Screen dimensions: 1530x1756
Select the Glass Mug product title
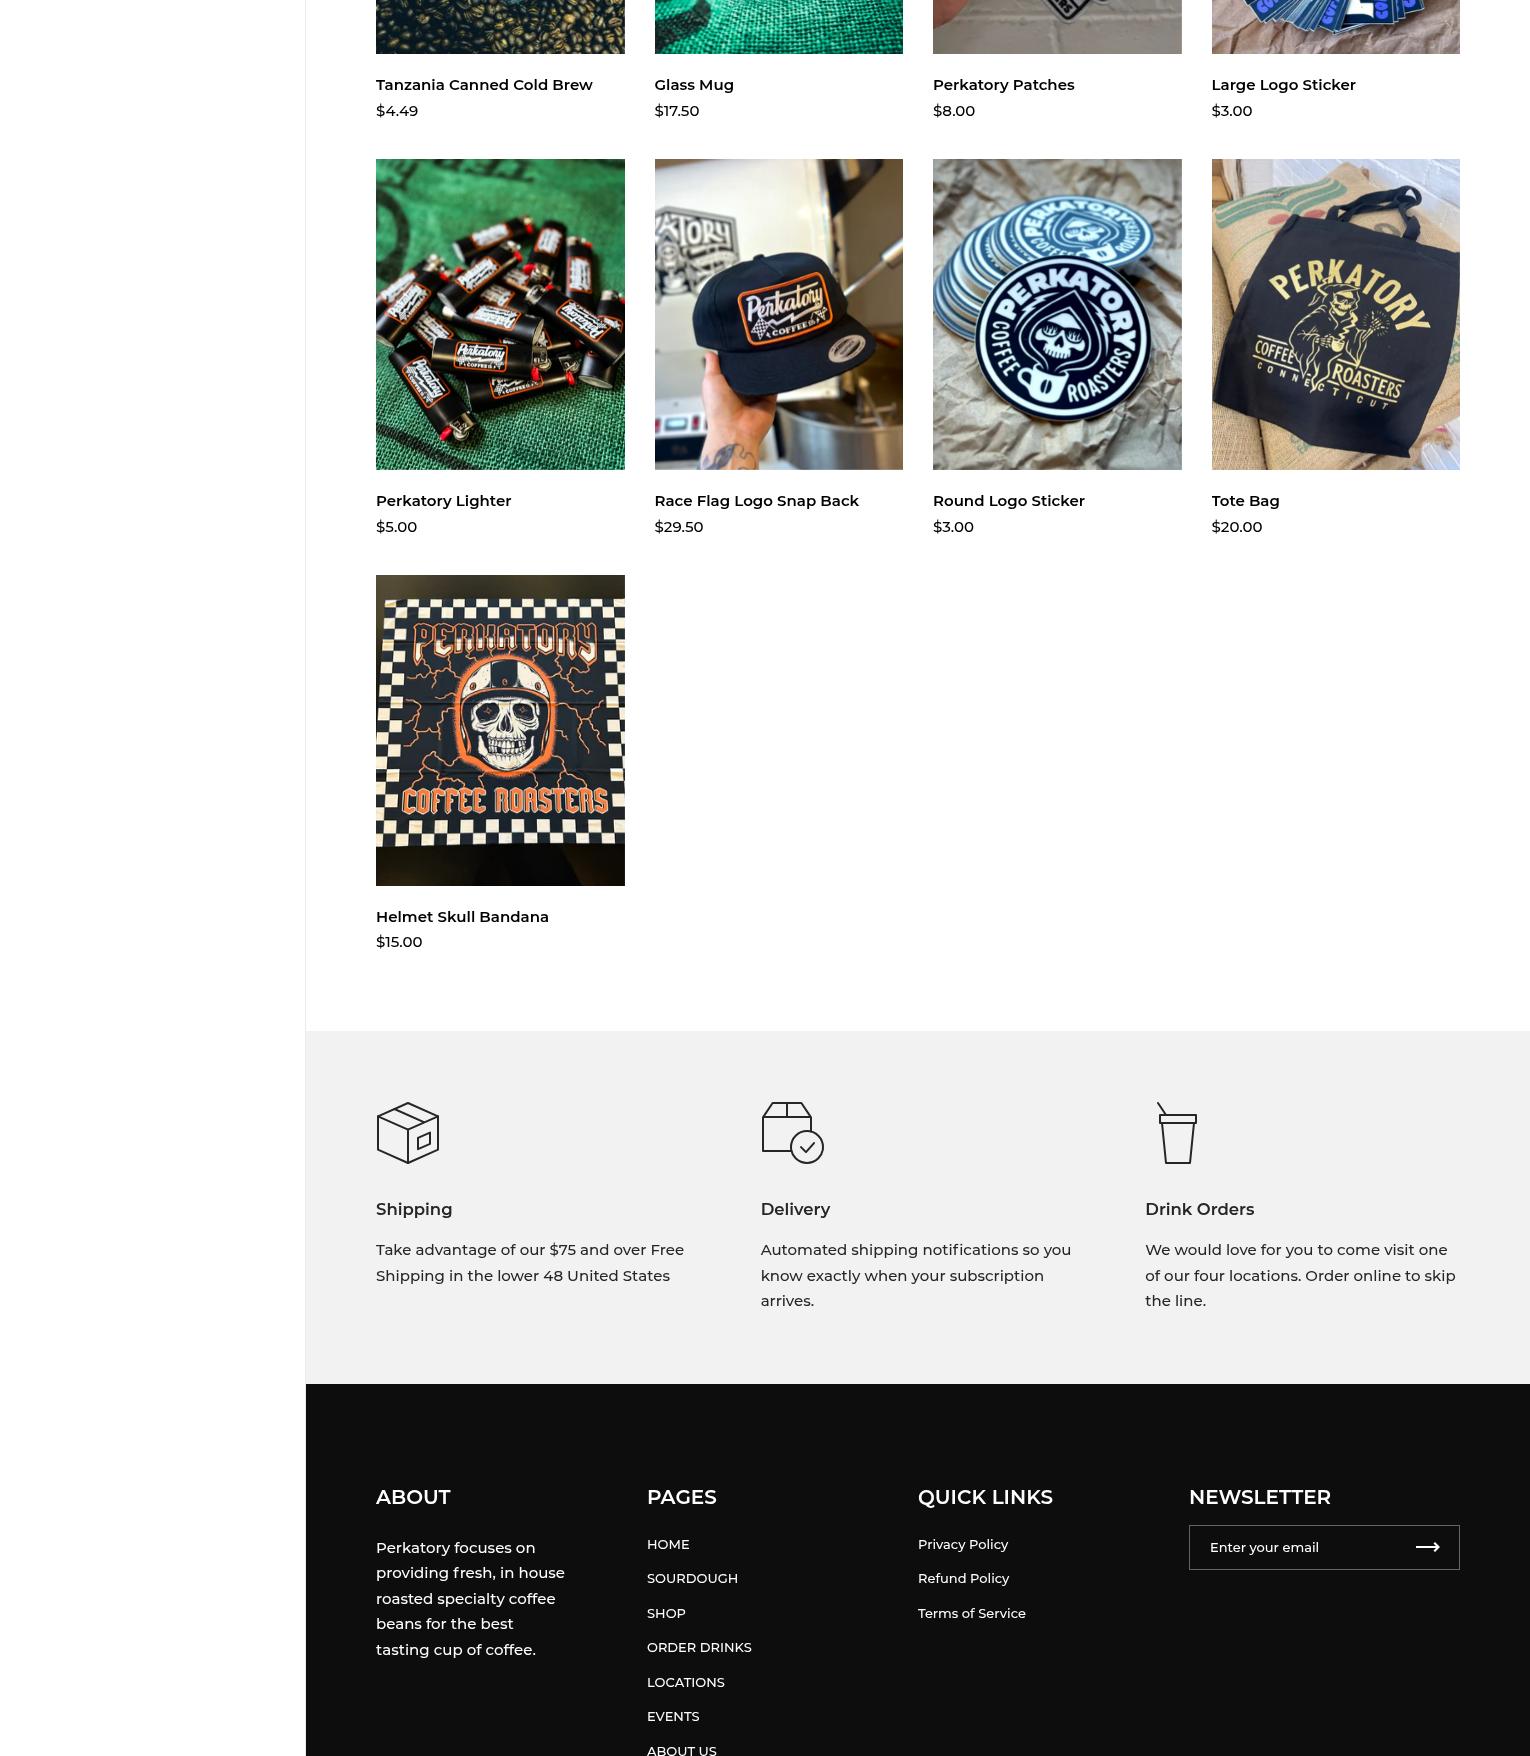click(x=694, y=85)
